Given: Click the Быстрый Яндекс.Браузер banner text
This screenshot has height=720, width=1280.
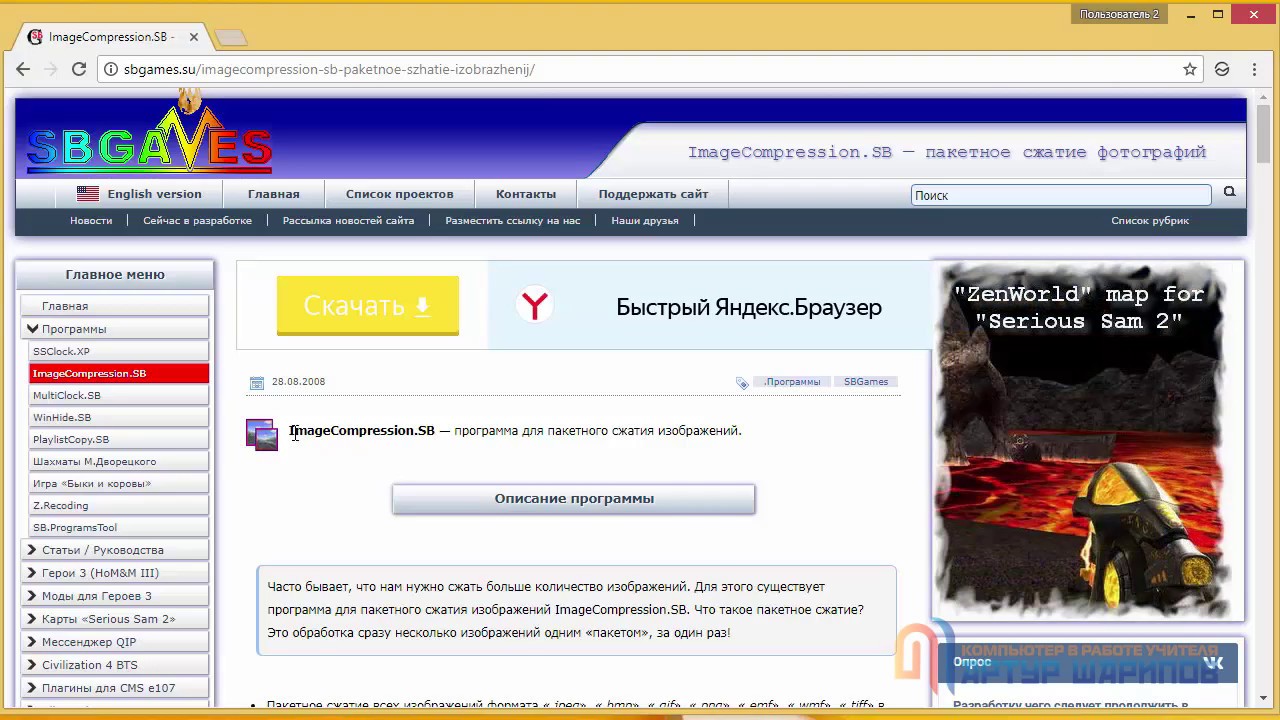Looking at the screenshot, I should (749, 307).
